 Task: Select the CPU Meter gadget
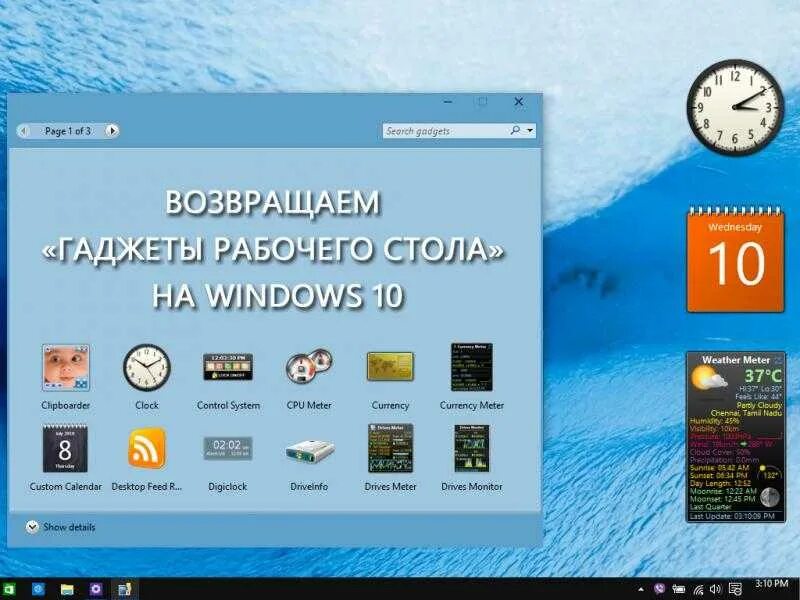pyautogui.click(x=309, y=366)
